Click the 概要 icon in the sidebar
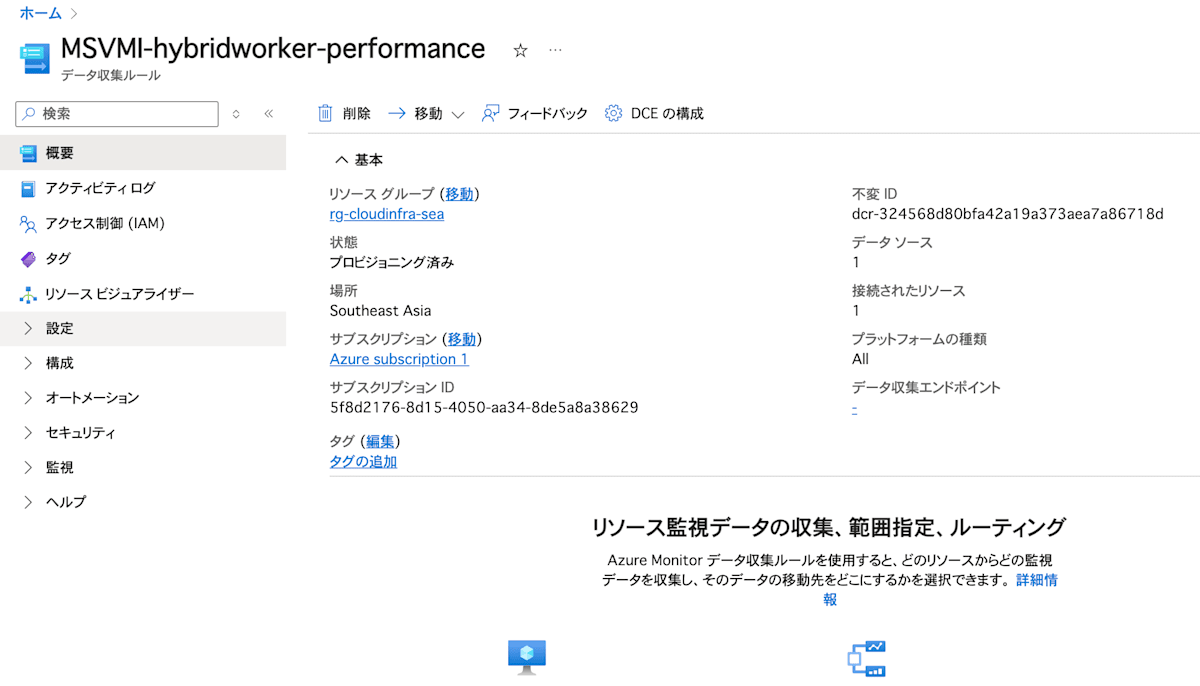 point(28,153)
